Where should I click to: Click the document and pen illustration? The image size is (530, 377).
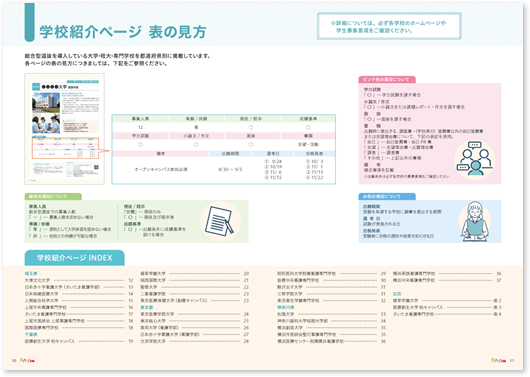click(x=219, y=221)
